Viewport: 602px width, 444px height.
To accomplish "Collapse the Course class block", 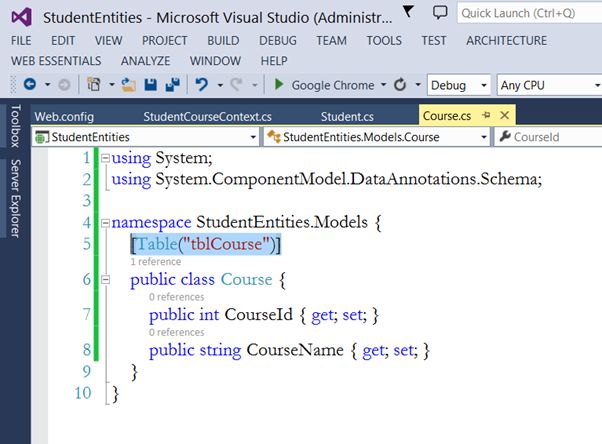I will 105,280.
